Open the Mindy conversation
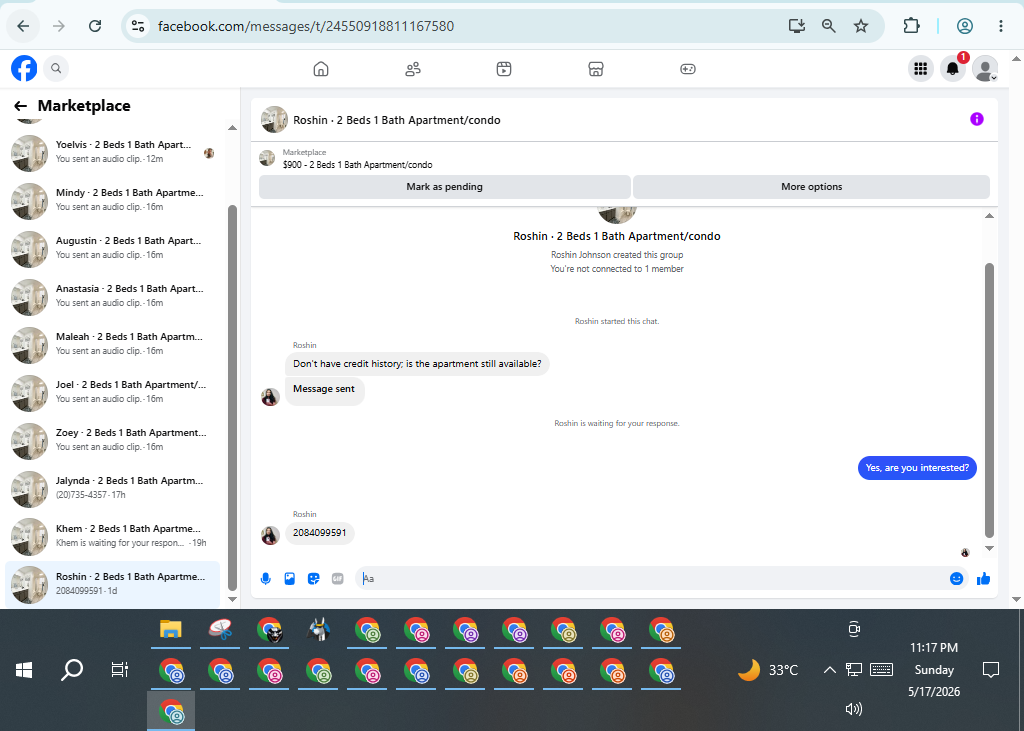The height and width of the screenshot is (731, 1024). 112,201
